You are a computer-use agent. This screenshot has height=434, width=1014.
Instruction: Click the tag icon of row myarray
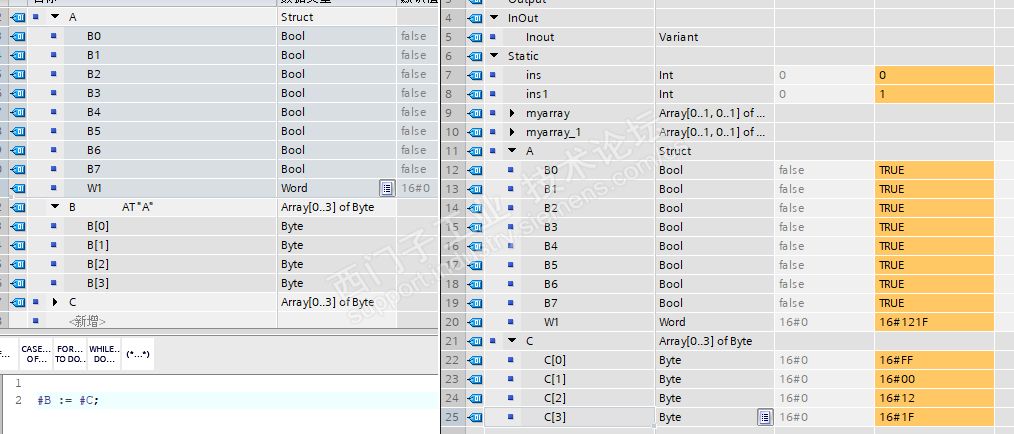click(475, 113)
